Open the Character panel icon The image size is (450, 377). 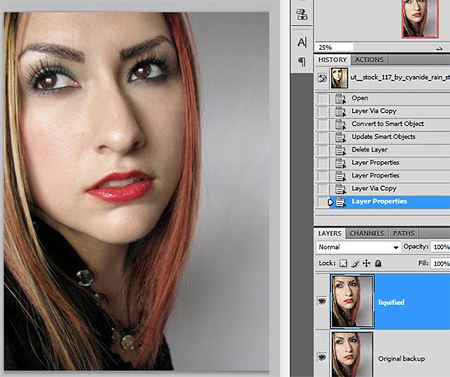tap(302, 42)
